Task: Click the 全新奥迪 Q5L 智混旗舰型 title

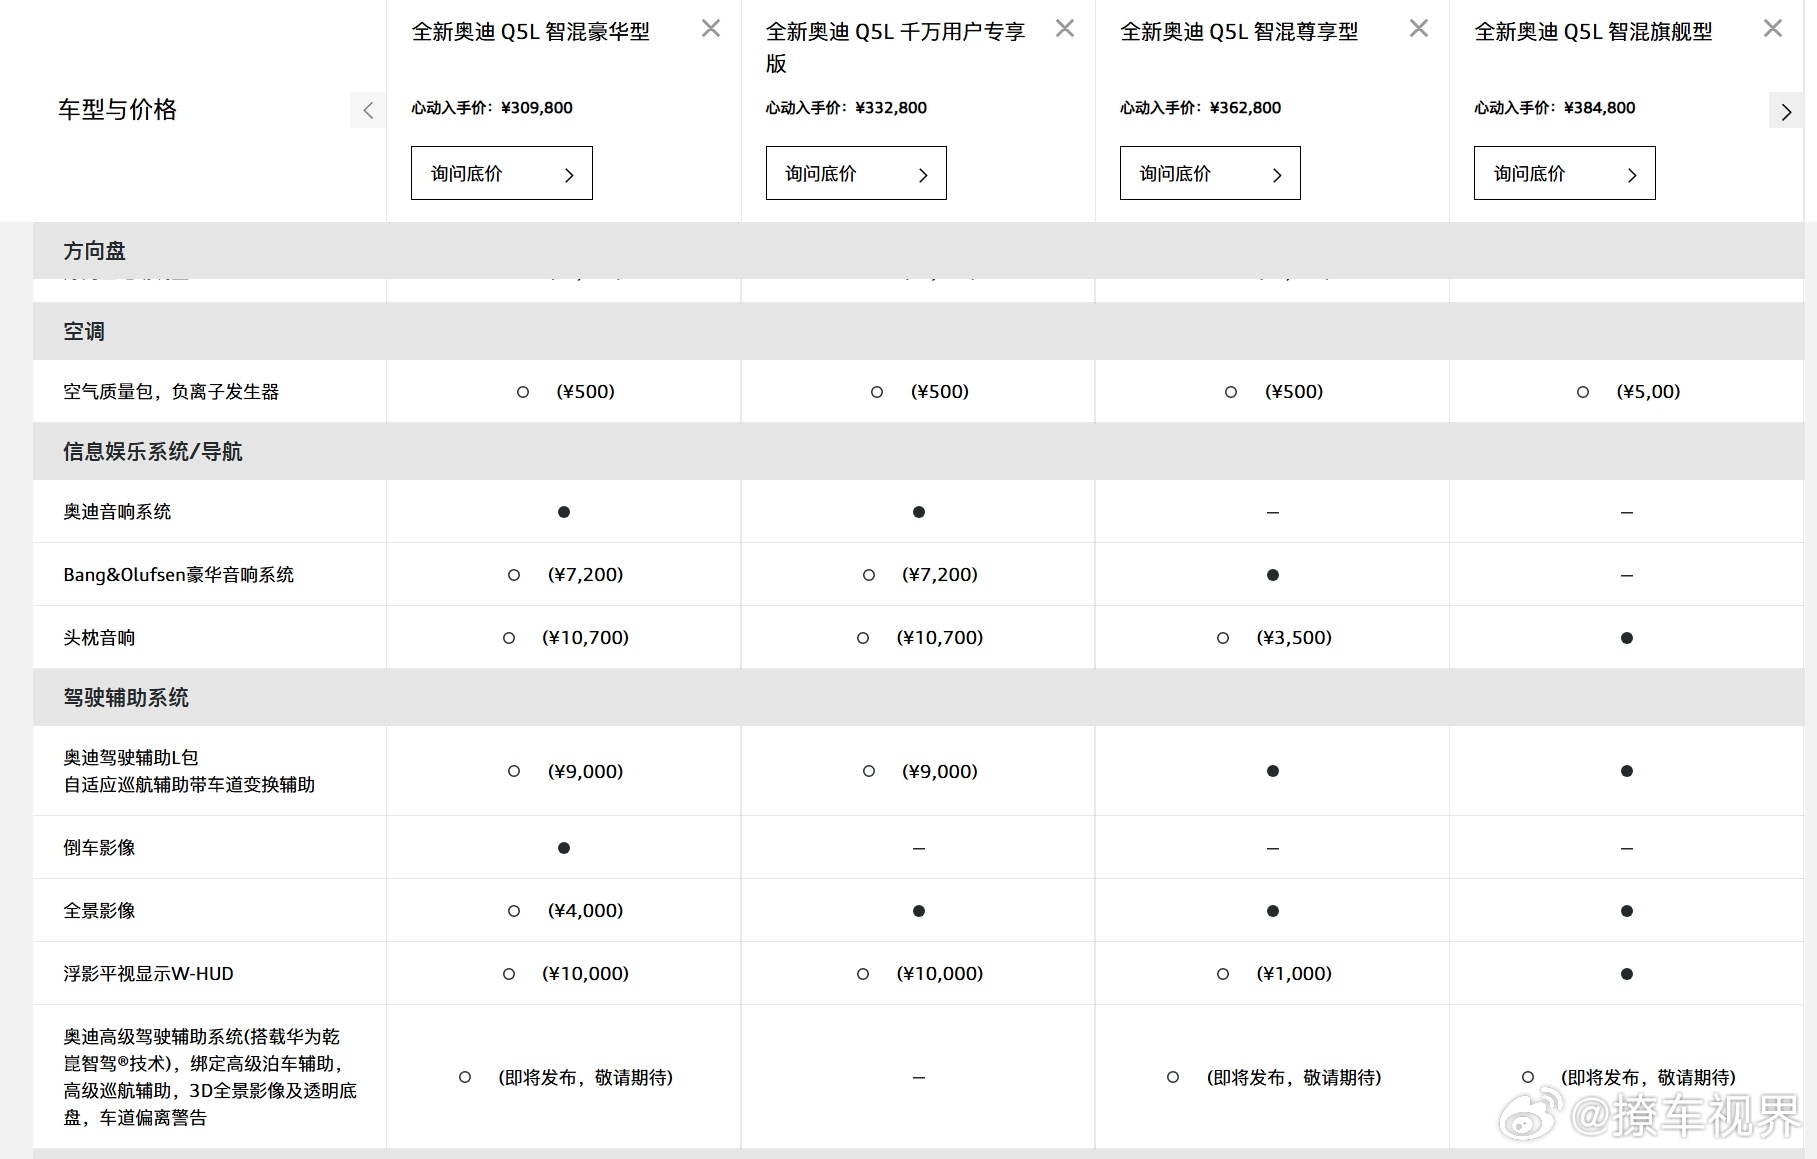Action: tap(1593, 32)
